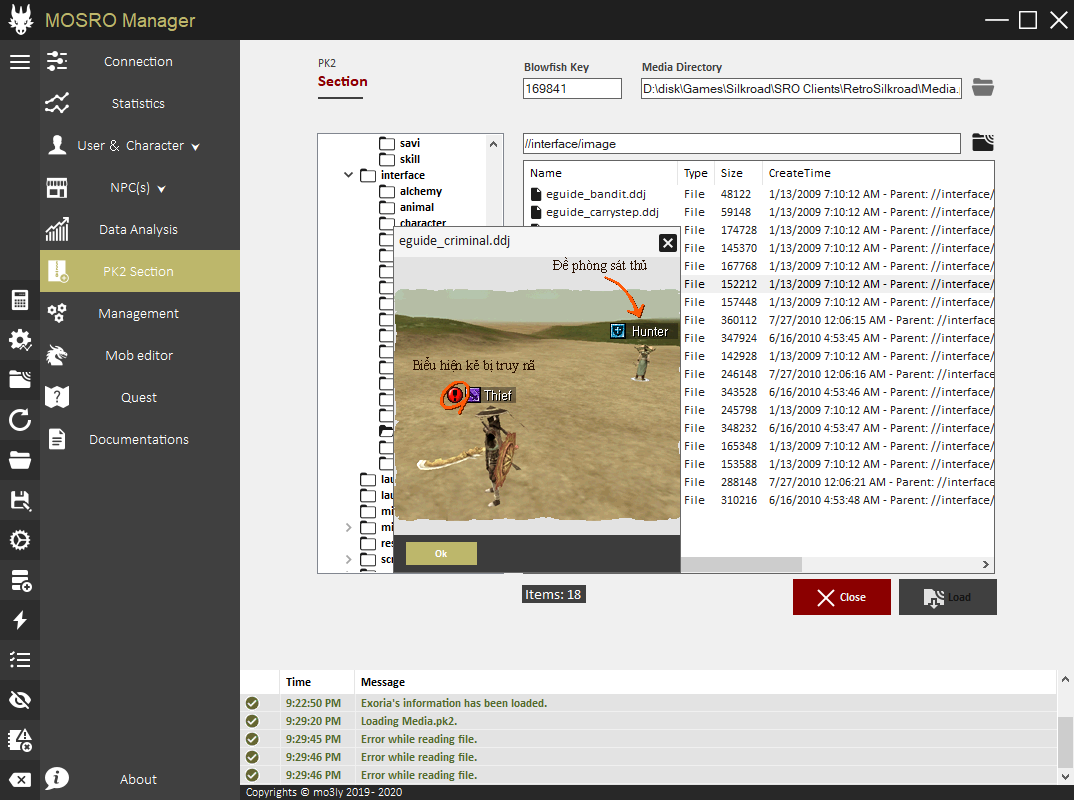Screen dimensions: 1074x800
Task: Close the eguide_criminal.ddj preview popup
Action: 667,242
